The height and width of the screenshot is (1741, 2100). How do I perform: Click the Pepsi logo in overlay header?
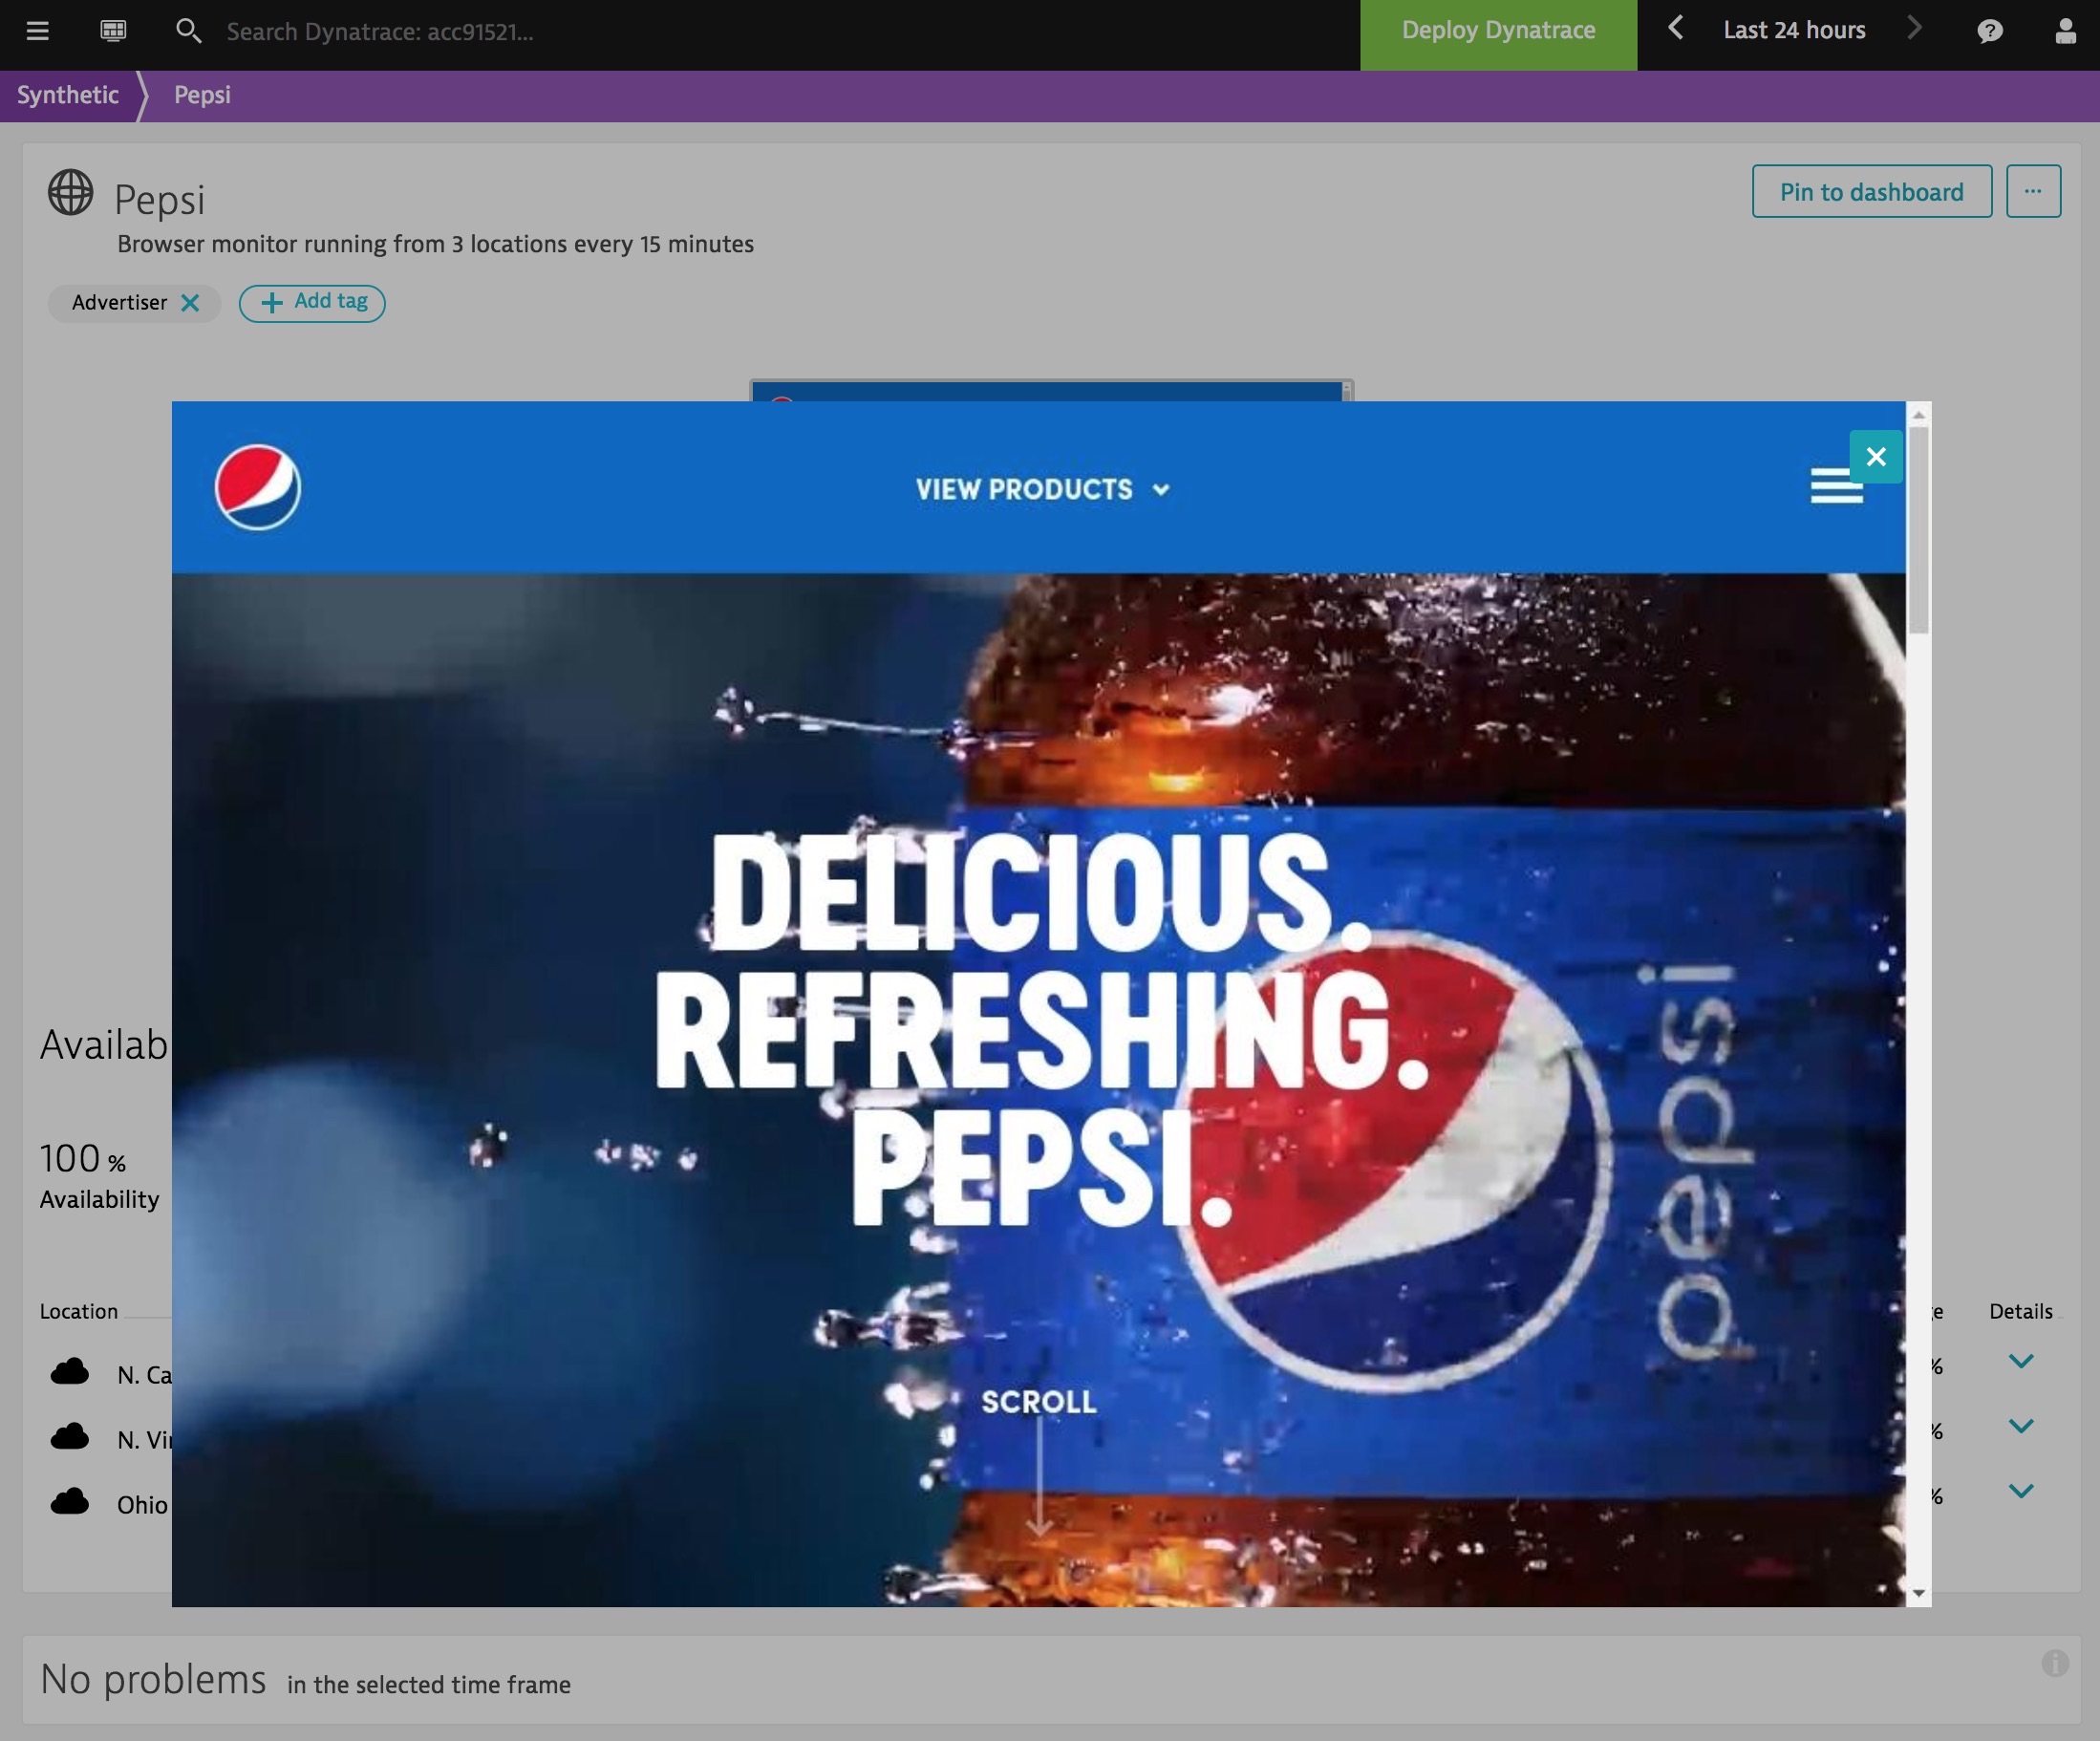click(x=257, y=487)
